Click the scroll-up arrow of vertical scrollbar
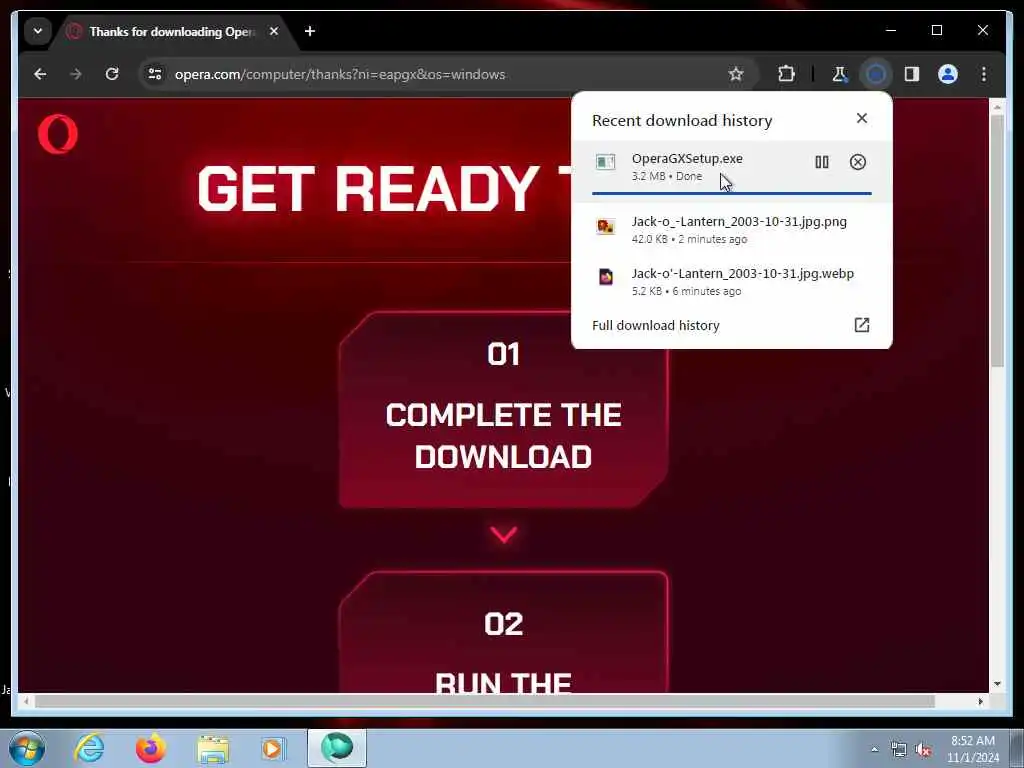Screen dimensions: 1024x768 [997, 105]
